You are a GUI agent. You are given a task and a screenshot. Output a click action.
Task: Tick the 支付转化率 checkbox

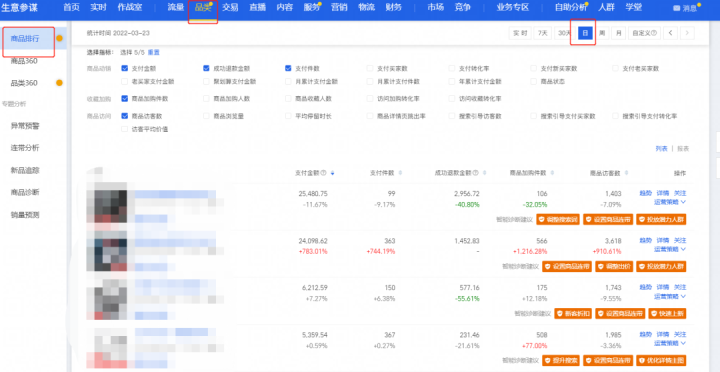[452, 68]
